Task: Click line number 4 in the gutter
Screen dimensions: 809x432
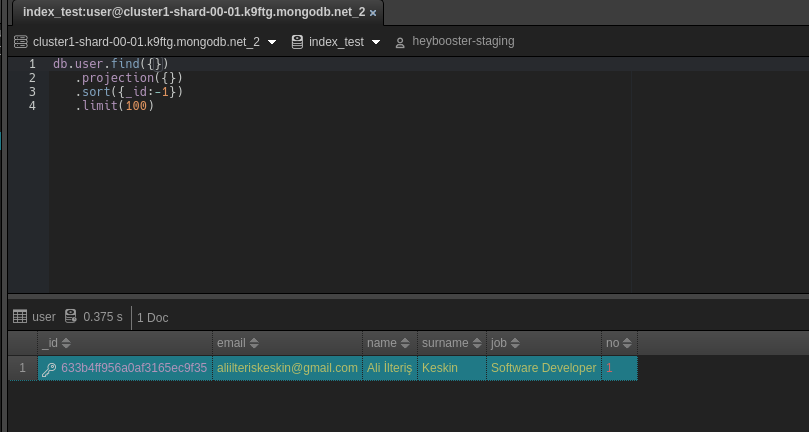Action: tap(32, 106)
